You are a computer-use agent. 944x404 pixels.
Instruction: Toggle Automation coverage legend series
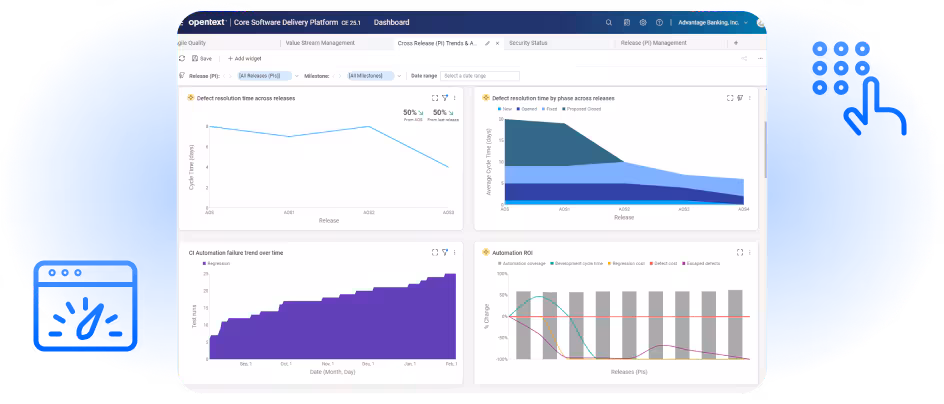click(521, 263)
